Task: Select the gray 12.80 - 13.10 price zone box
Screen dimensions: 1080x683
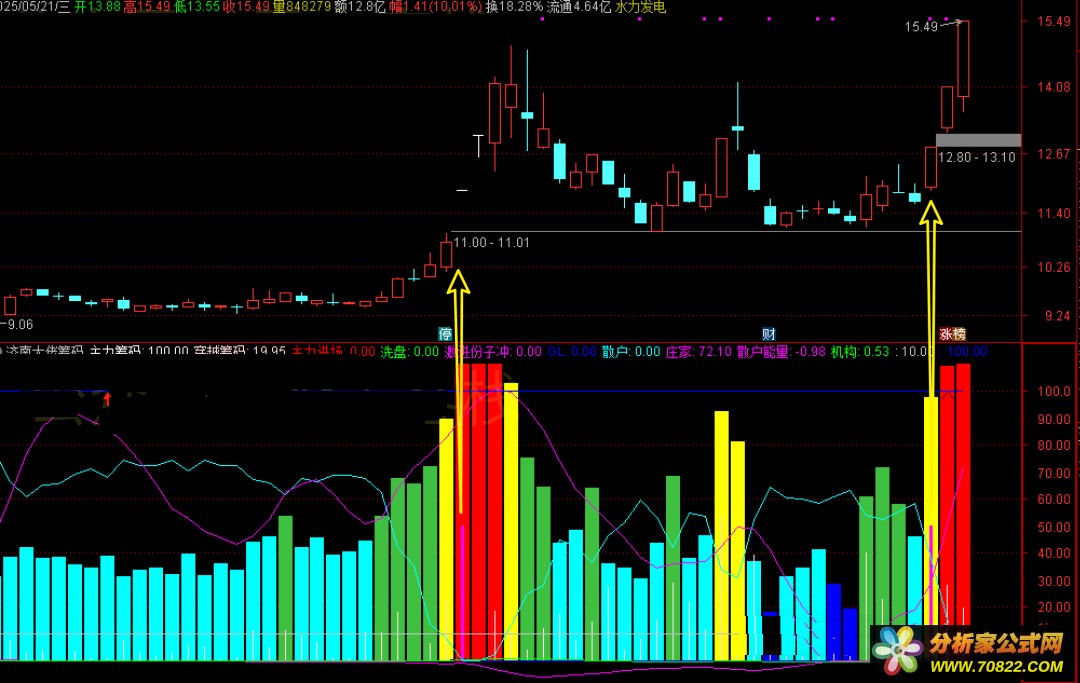Action: coord(978,140)
